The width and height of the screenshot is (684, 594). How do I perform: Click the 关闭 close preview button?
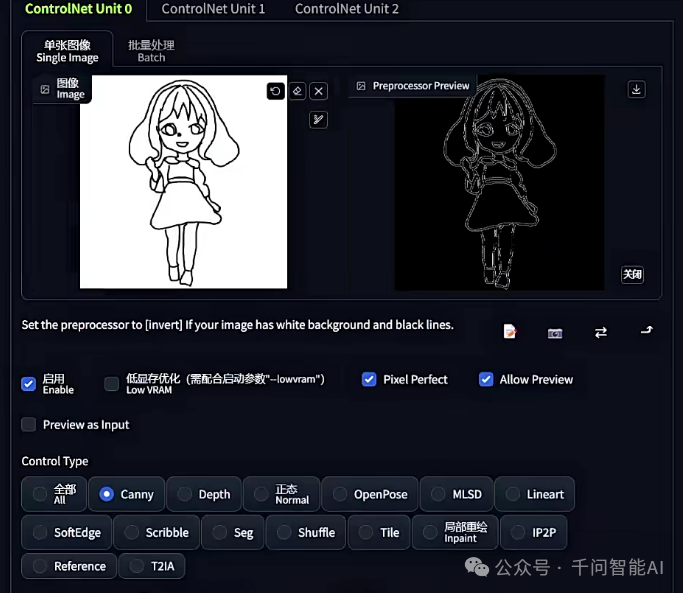(632, 274)
